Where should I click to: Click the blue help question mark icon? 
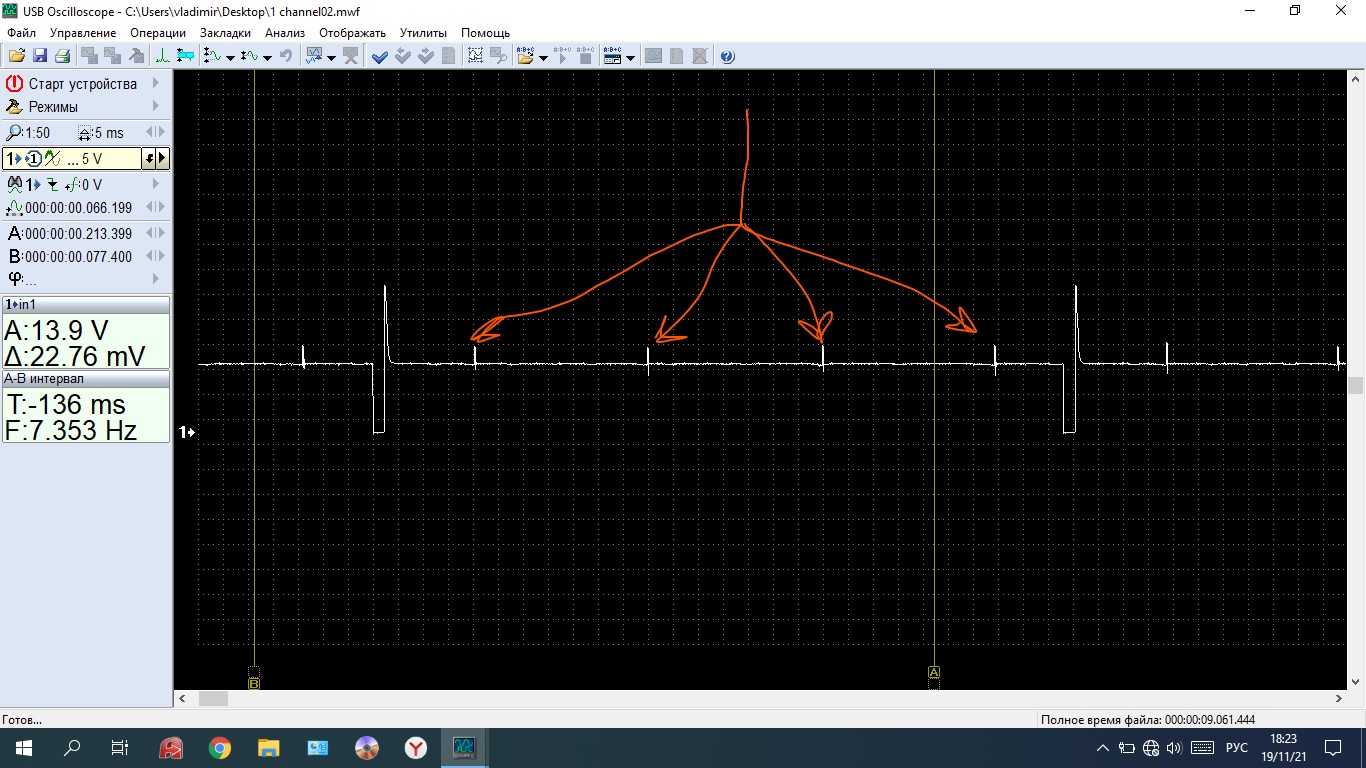coord(727,56)
